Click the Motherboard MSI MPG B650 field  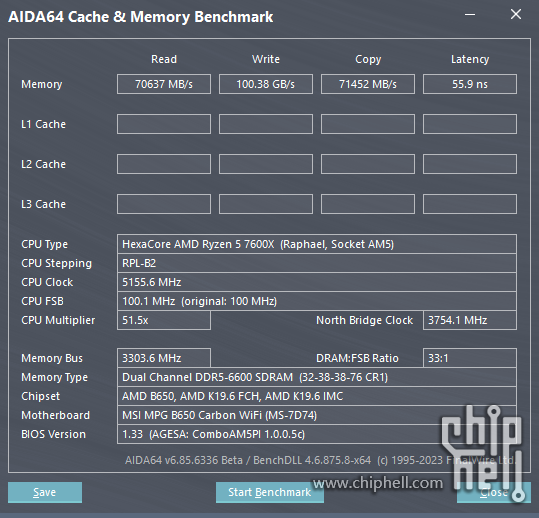tap(317, 415)
